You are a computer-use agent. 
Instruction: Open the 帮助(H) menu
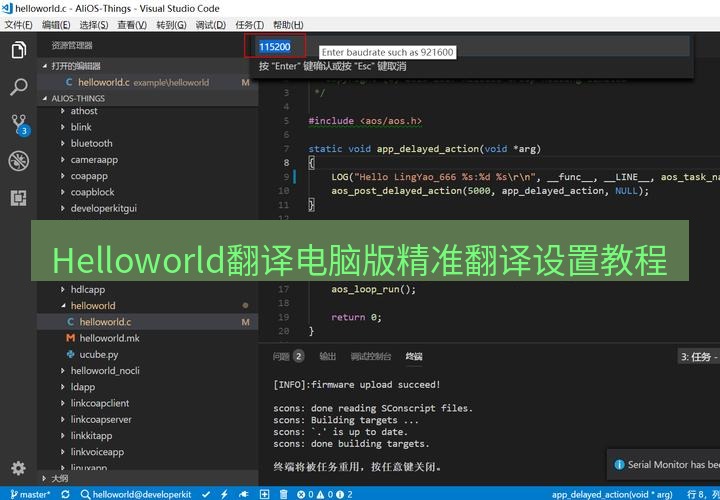coord(288,25)
